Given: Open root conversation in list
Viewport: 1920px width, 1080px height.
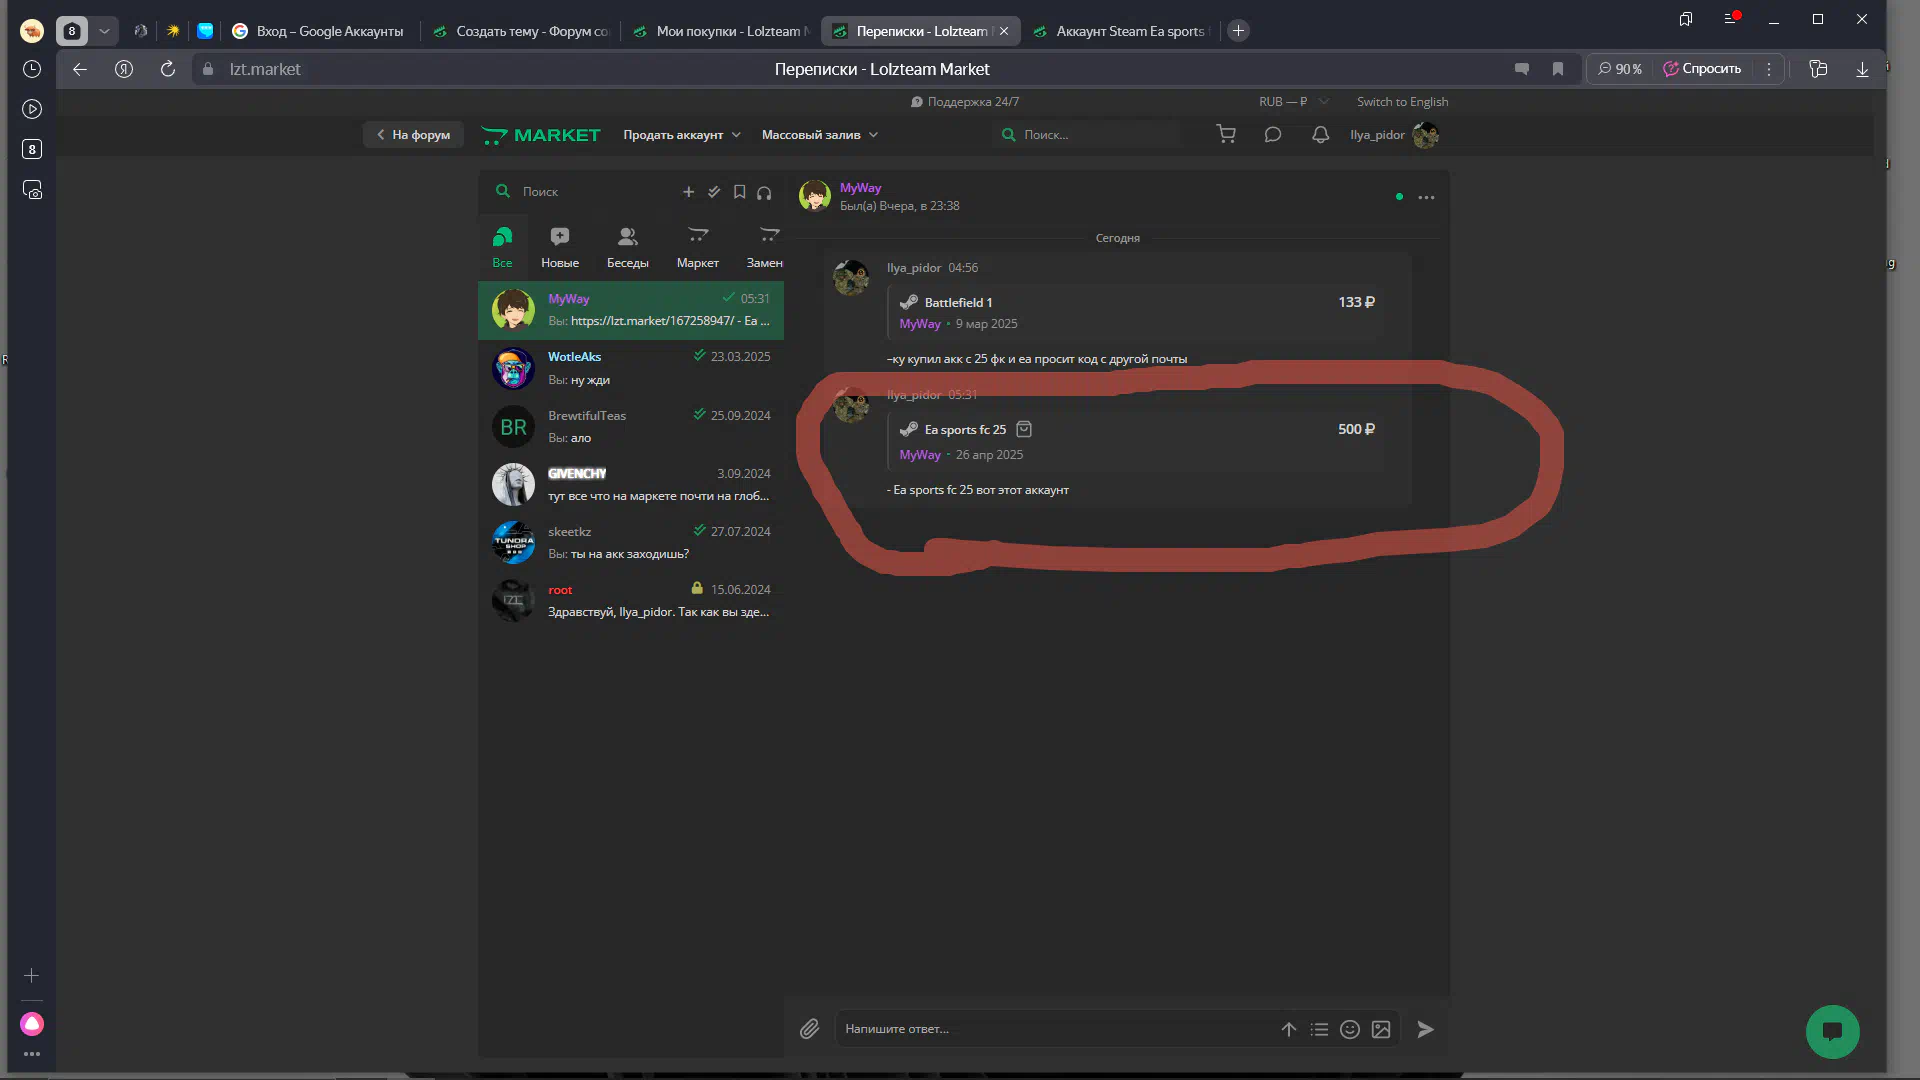Looking at the screenshot, I should coord(631,601).
